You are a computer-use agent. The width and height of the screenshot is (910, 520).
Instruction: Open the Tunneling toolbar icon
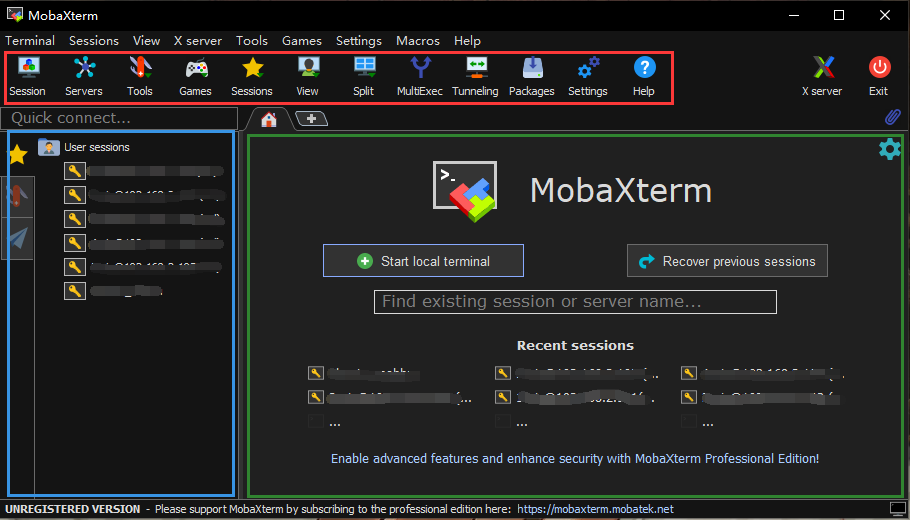coord(475,77)
